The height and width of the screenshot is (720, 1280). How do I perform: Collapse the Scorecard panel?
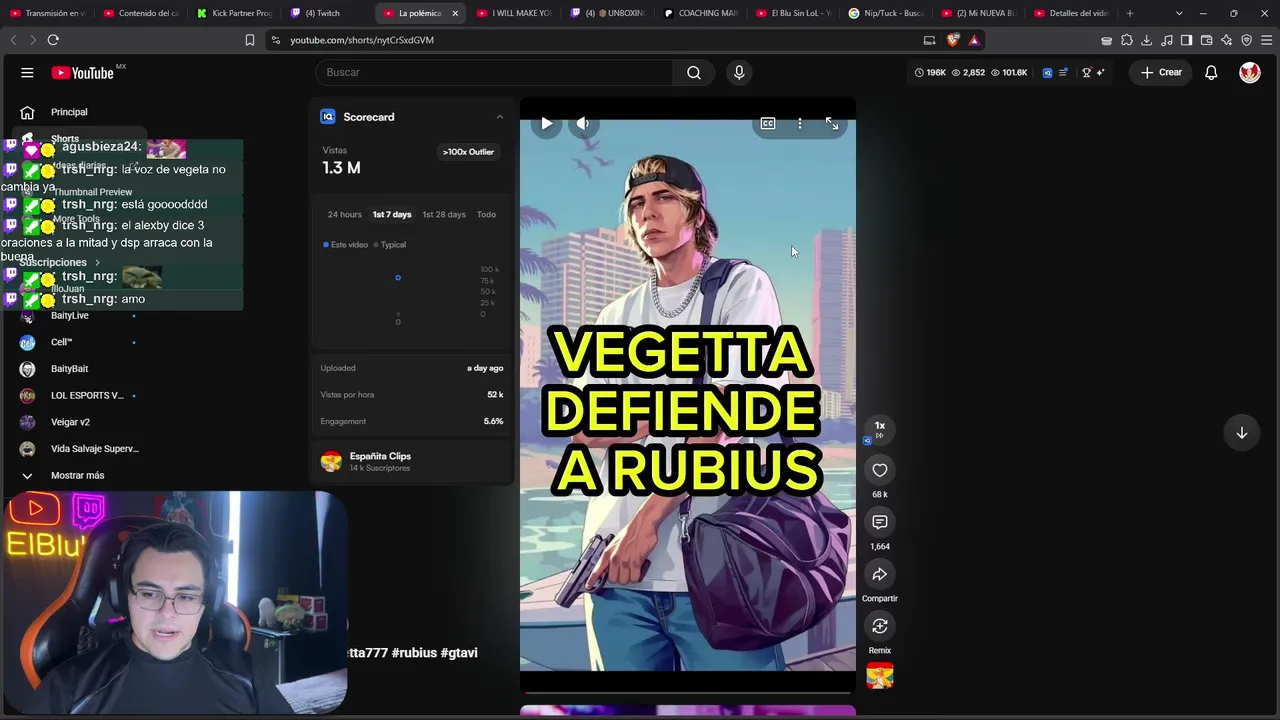pyautogui.click(x=500, y=117)
